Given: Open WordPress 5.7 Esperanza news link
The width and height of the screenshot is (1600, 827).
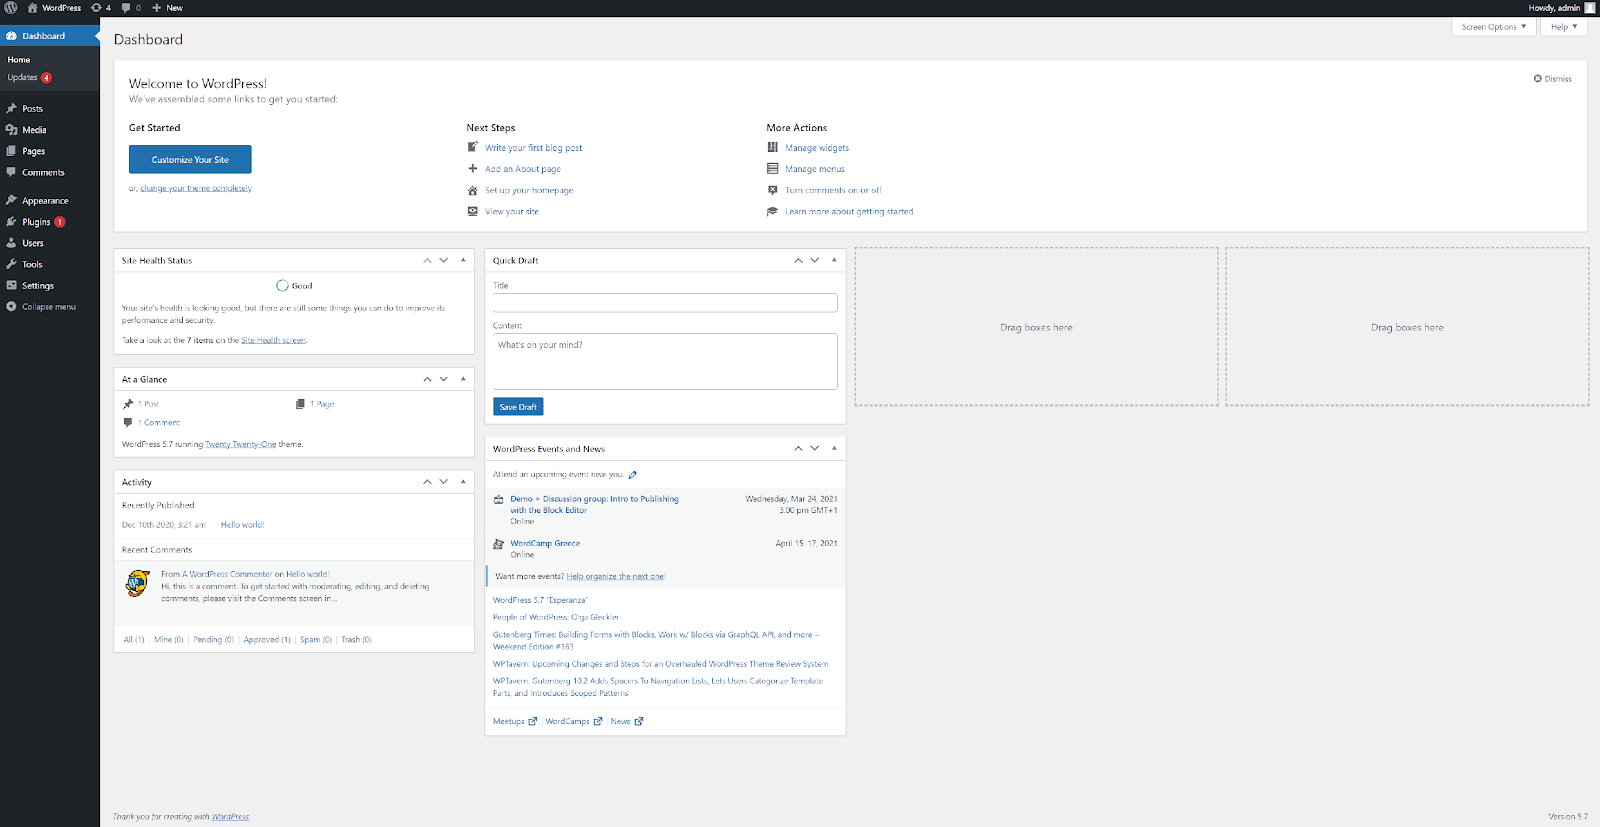Looking at the screenshot, I should 540,600.
